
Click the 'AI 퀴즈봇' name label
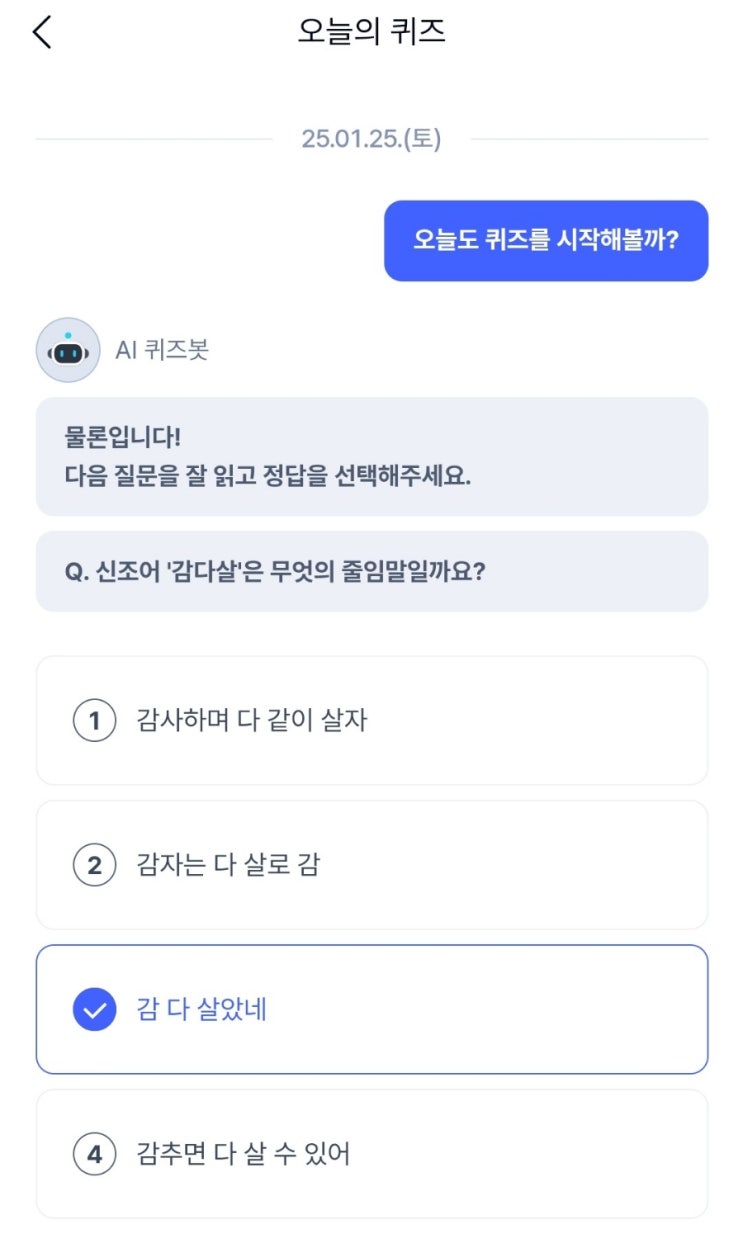tap(162, 351)
